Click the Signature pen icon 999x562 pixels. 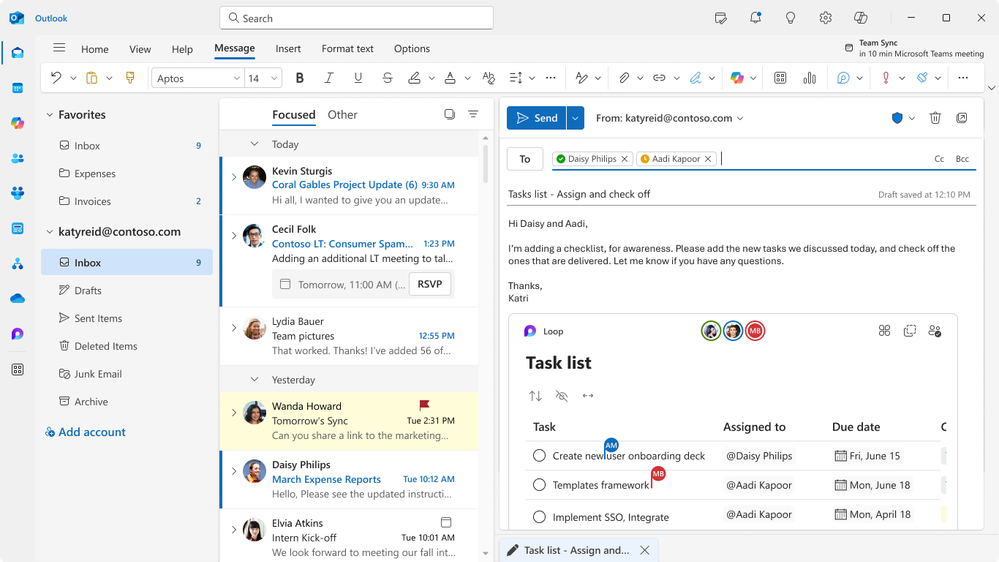pos(696,78)
